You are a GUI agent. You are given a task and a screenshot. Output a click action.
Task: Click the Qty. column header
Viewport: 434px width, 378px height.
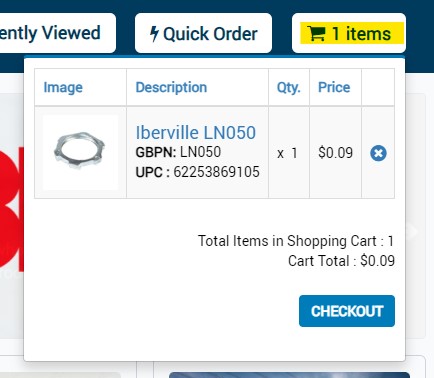[x=289, y=87]
